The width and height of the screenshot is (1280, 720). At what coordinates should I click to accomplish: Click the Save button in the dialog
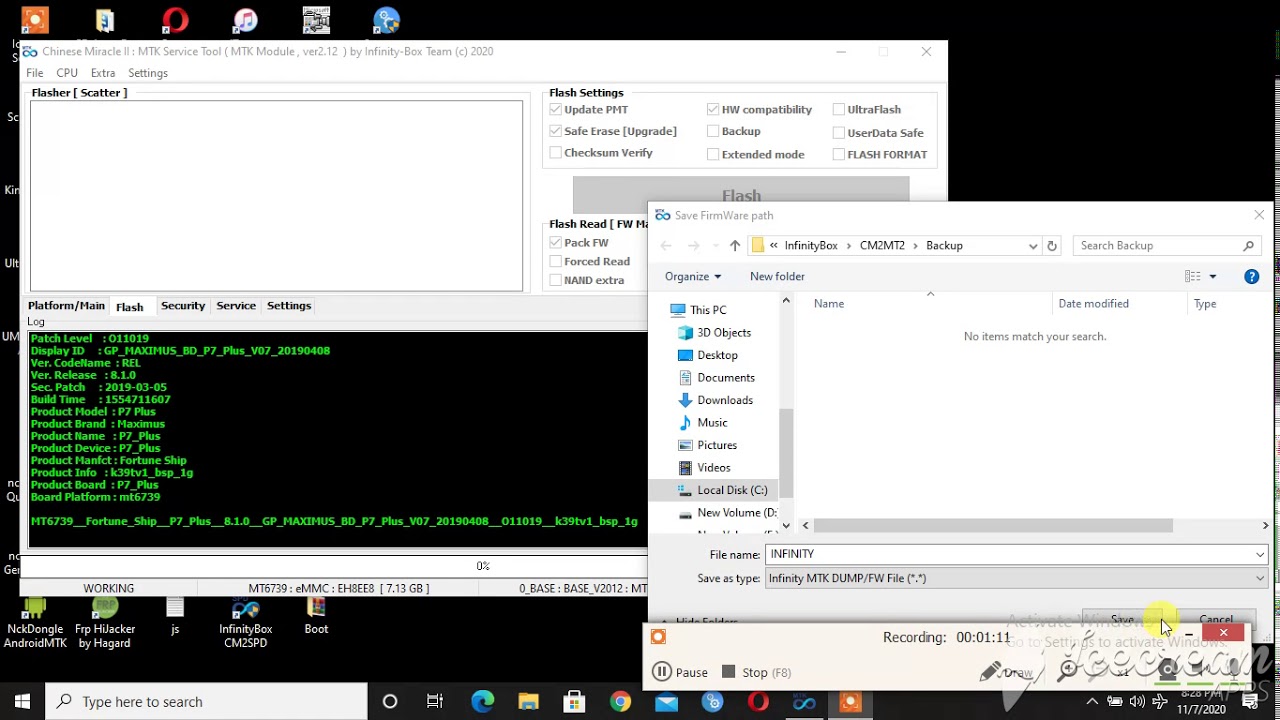click(x=1122, y=620)
